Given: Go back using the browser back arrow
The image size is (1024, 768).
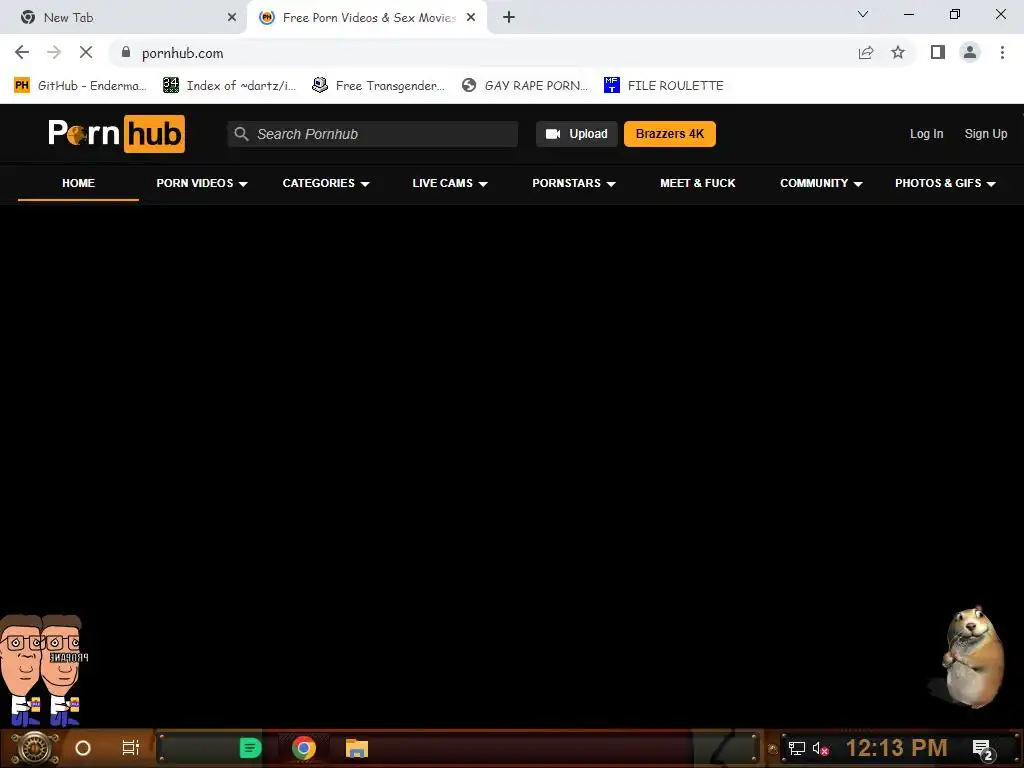Looking at the screenshot, I should coord(22,52).
